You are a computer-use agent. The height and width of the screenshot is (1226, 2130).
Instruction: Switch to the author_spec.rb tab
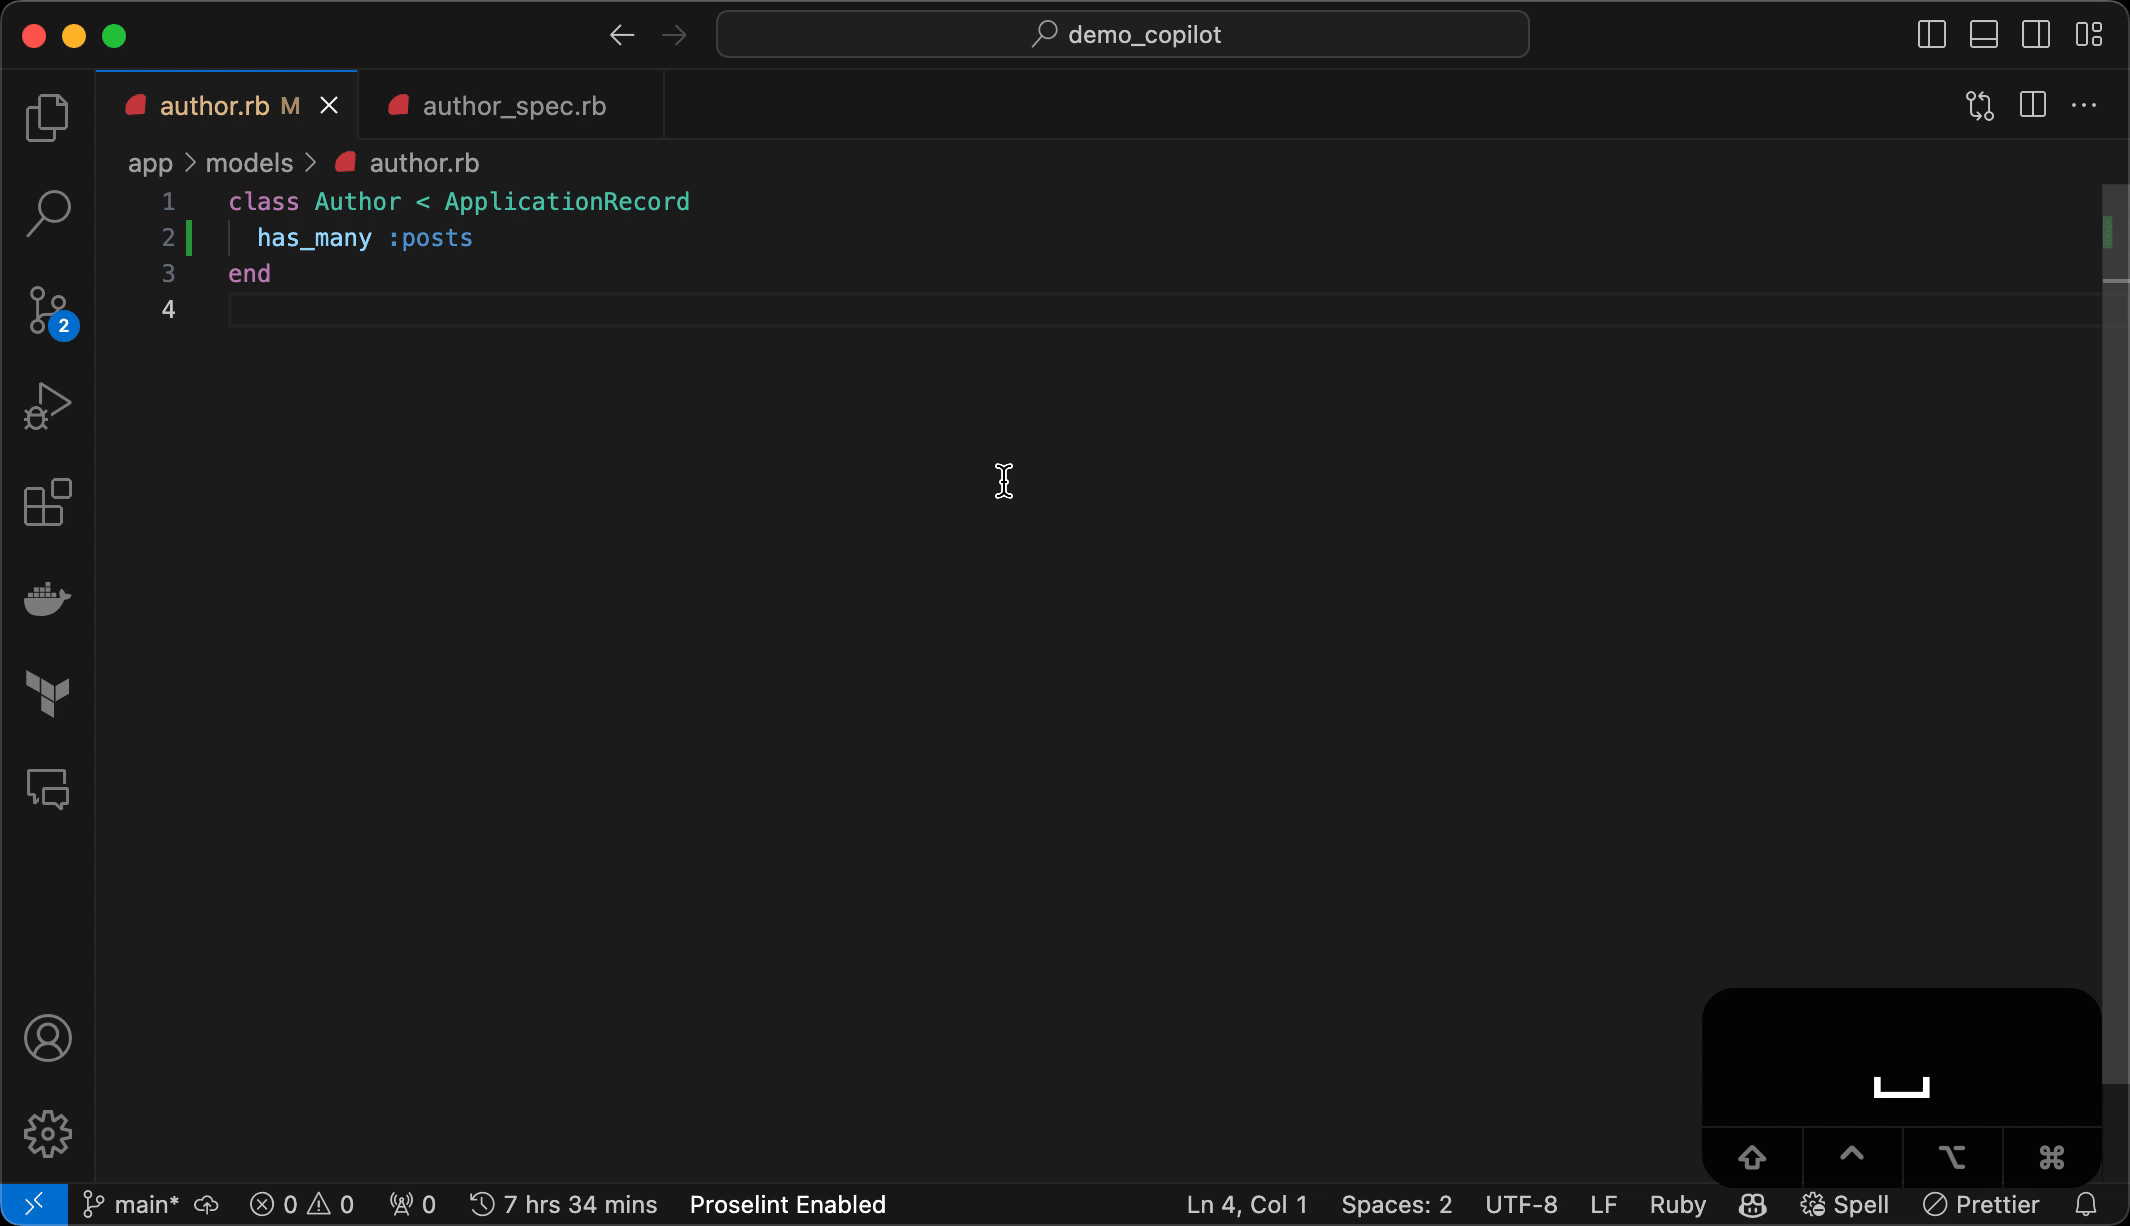(513, 104)
